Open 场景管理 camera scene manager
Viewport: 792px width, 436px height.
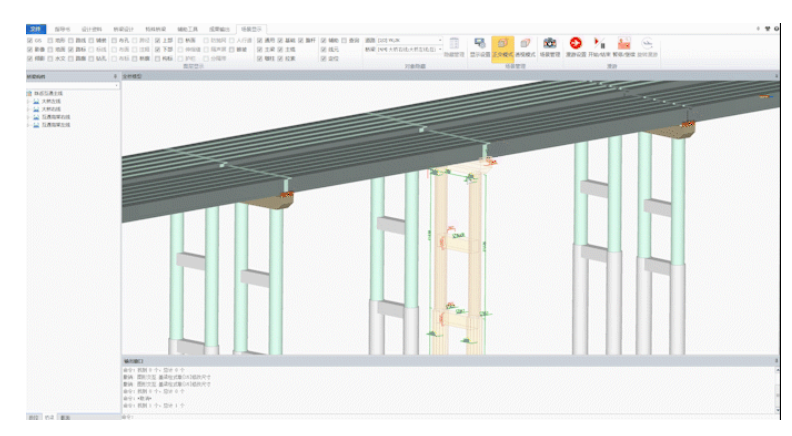point(550,47)
